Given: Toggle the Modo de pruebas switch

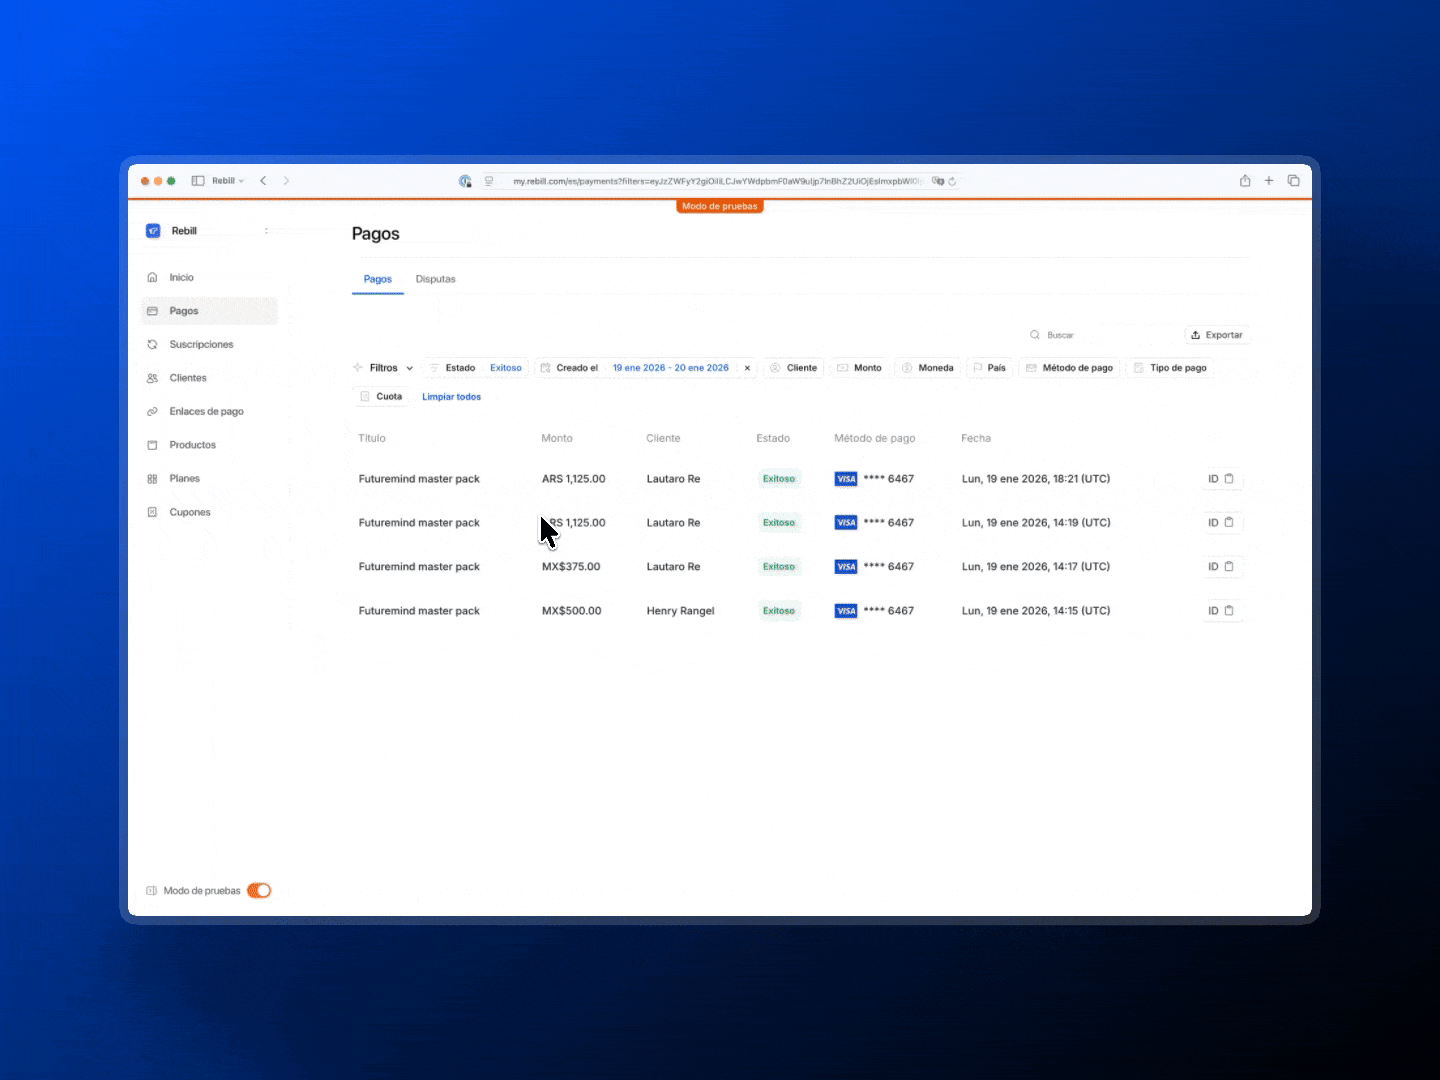Looking at the screenshot, I should click(259, 891).
